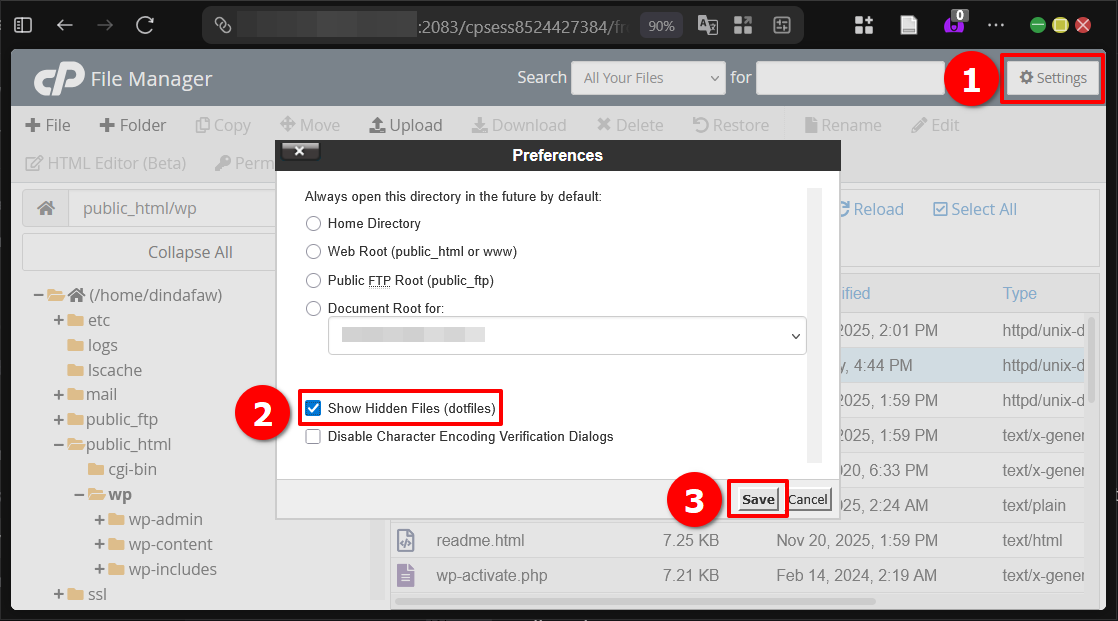Select the Web Root radio button
The height and width of the screenshot is (621, 1118).
[x=313, y=251]
